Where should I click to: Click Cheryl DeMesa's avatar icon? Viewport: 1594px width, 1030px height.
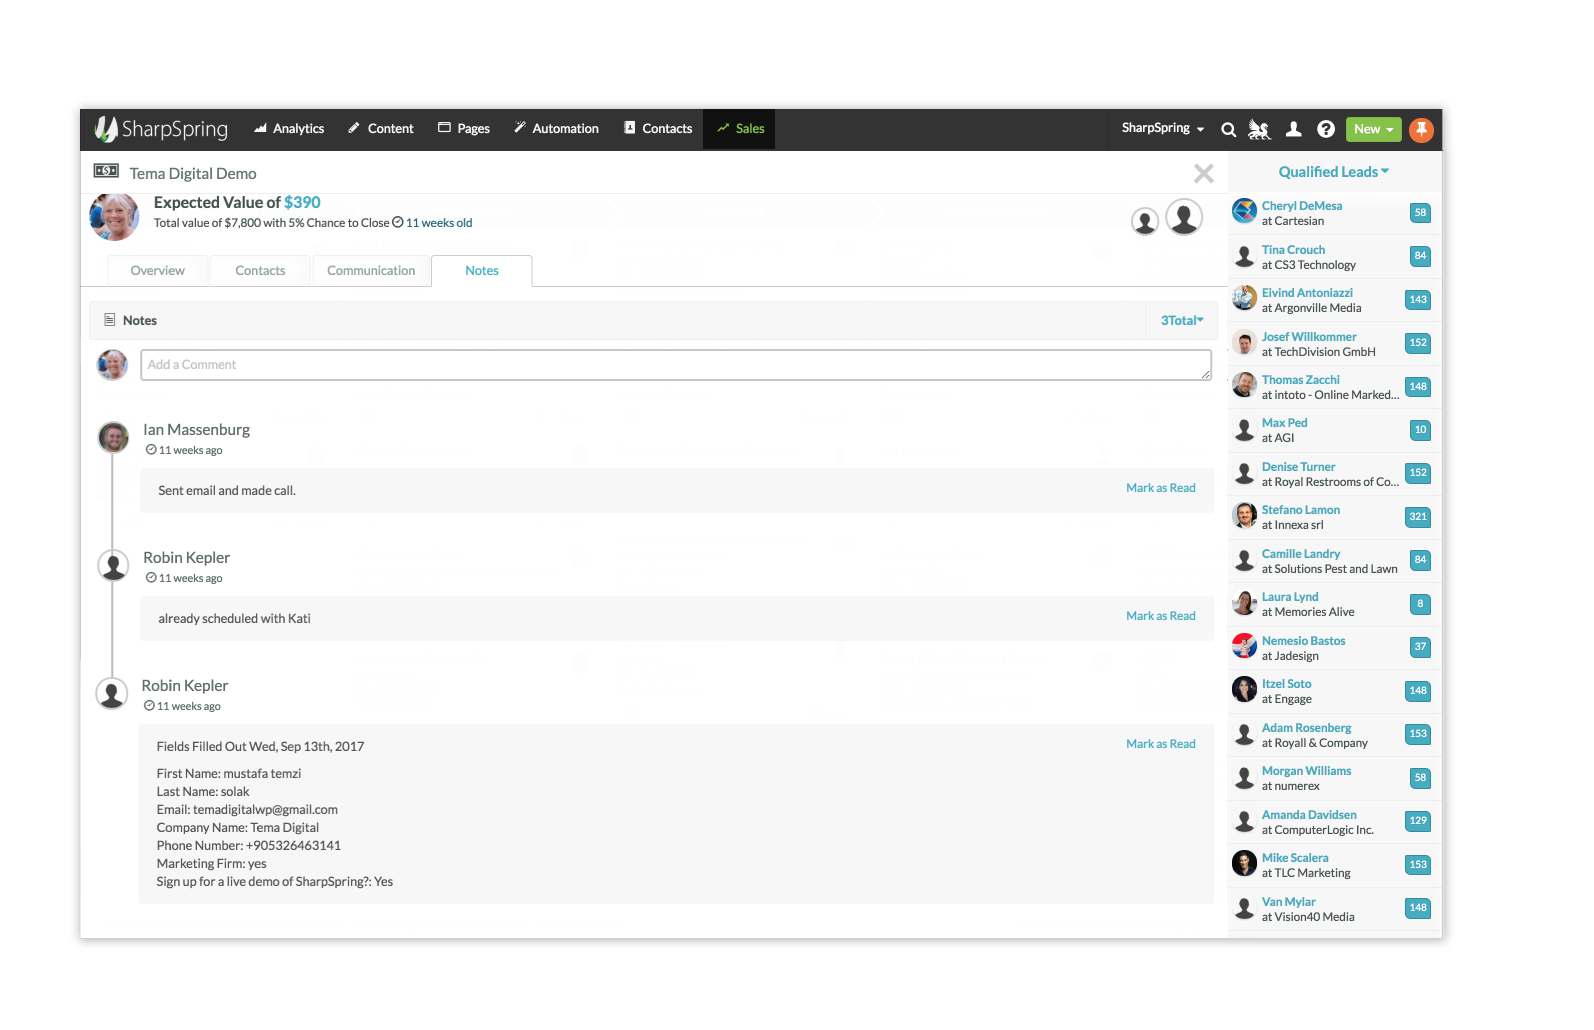(x=1244, y=211)
